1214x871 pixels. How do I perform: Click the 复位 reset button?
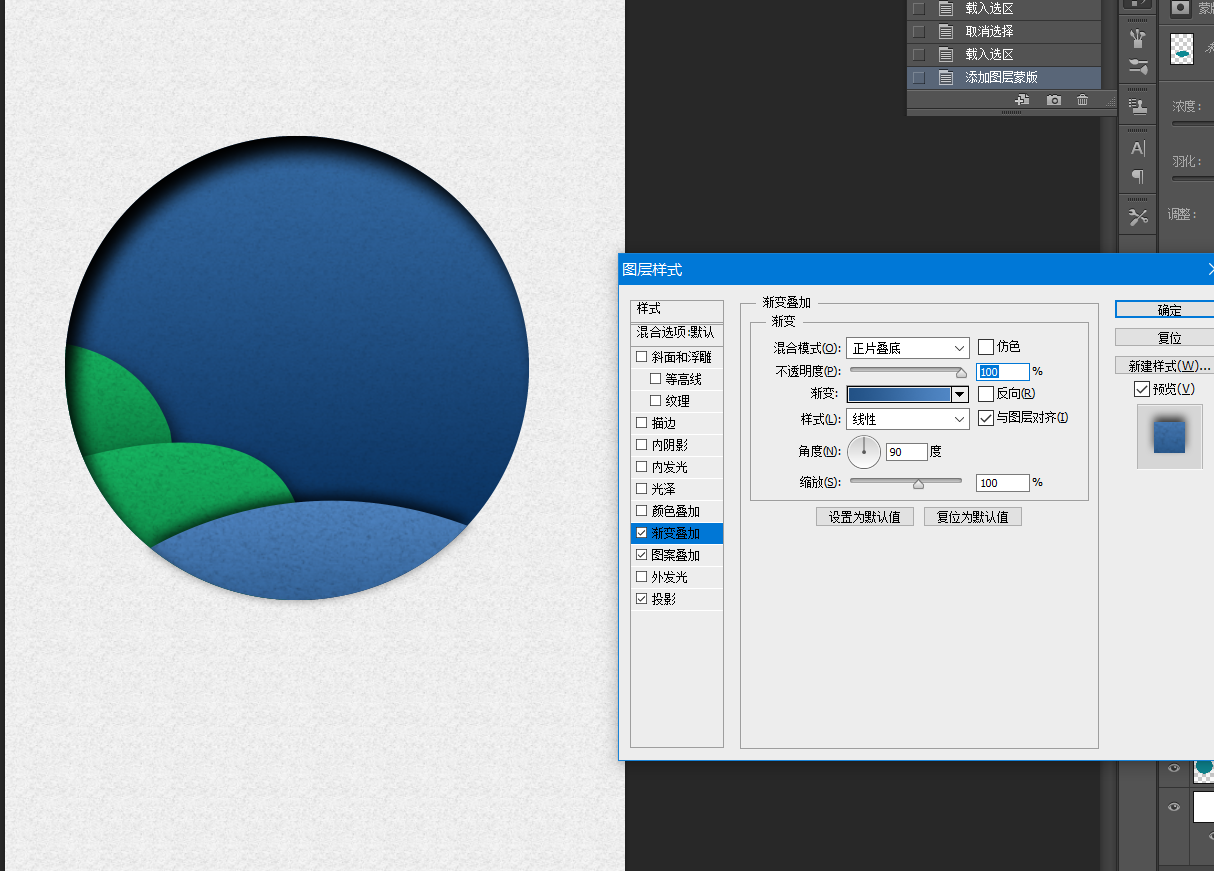click(x=1165, y=338)
